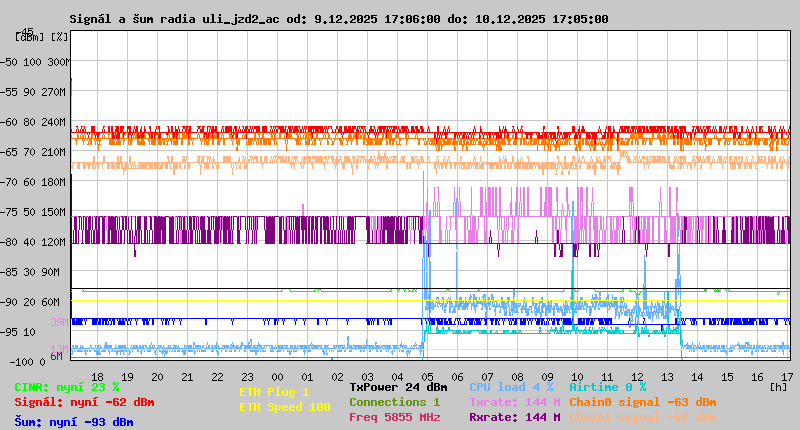
Task: Click the yellow ETH Speed 100 label
Action: pyautogui.click(x=284, y=407)
